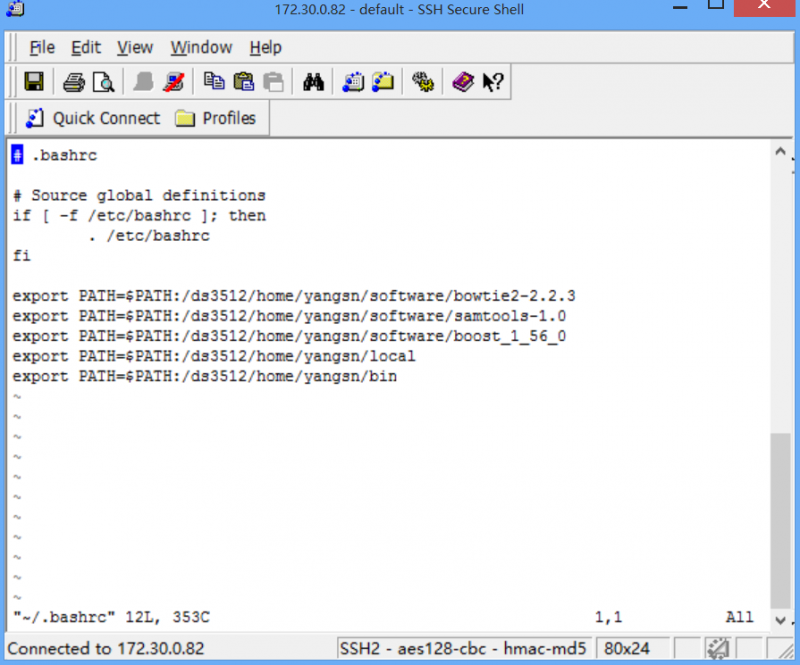800x665 pixels.
Task: Open Print Preview icon
Action: 104,82
